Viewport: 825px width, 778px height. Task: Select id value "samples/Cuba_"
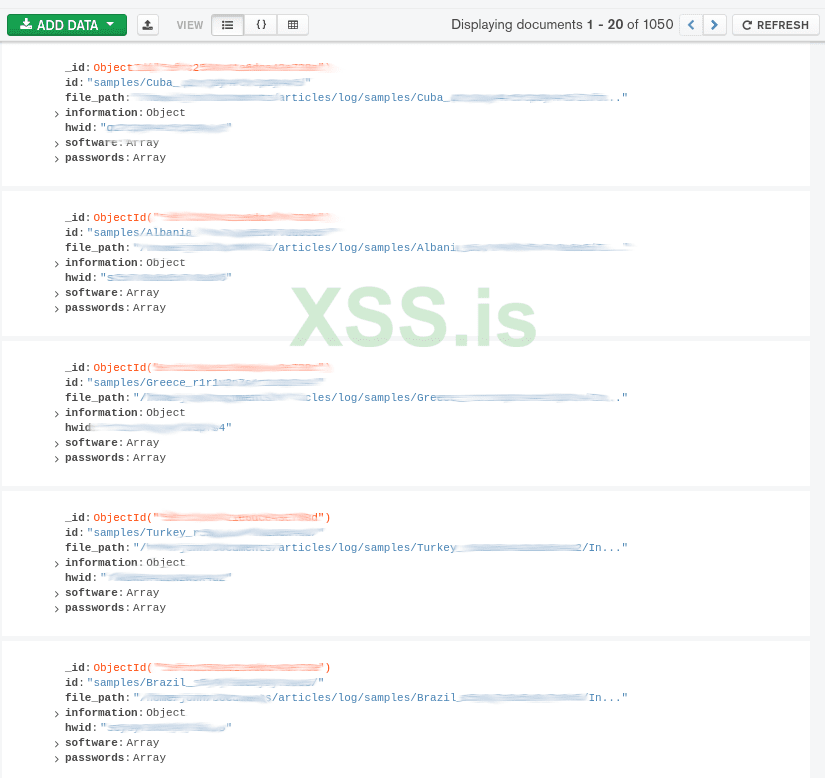click(199, 83)
